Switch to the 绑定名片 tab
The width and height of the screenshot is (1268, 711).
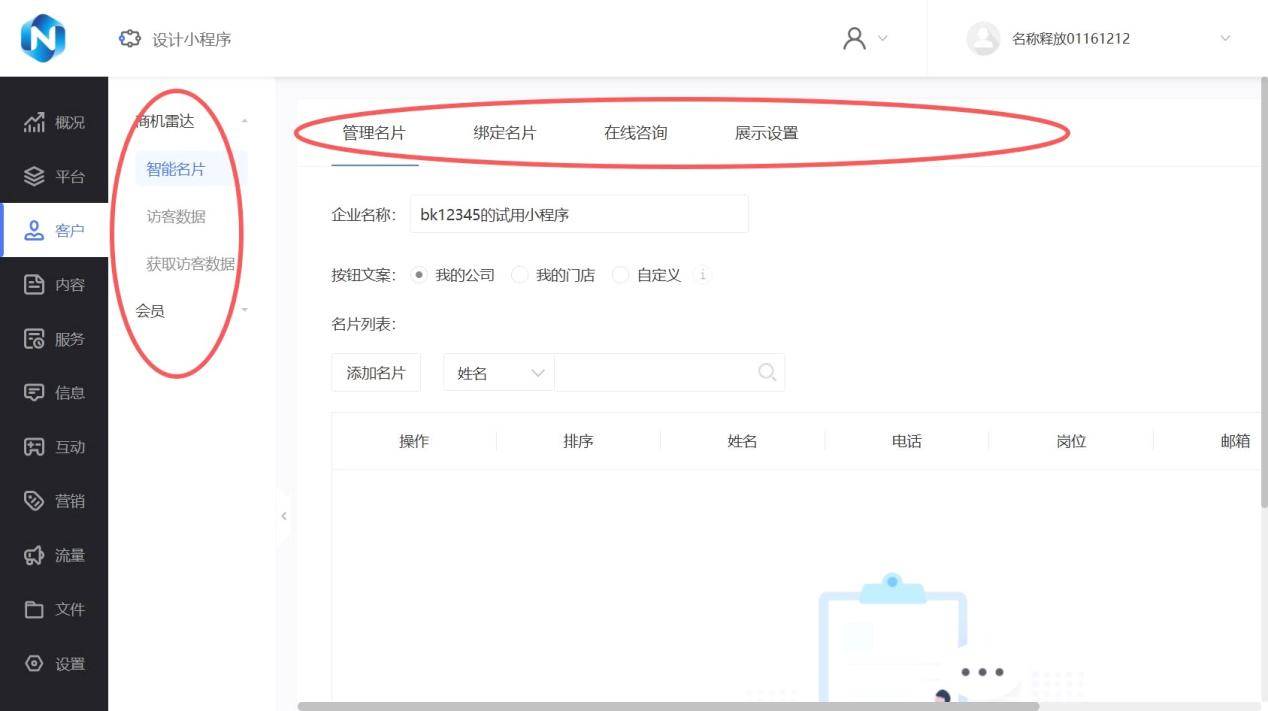click(504, 133)
